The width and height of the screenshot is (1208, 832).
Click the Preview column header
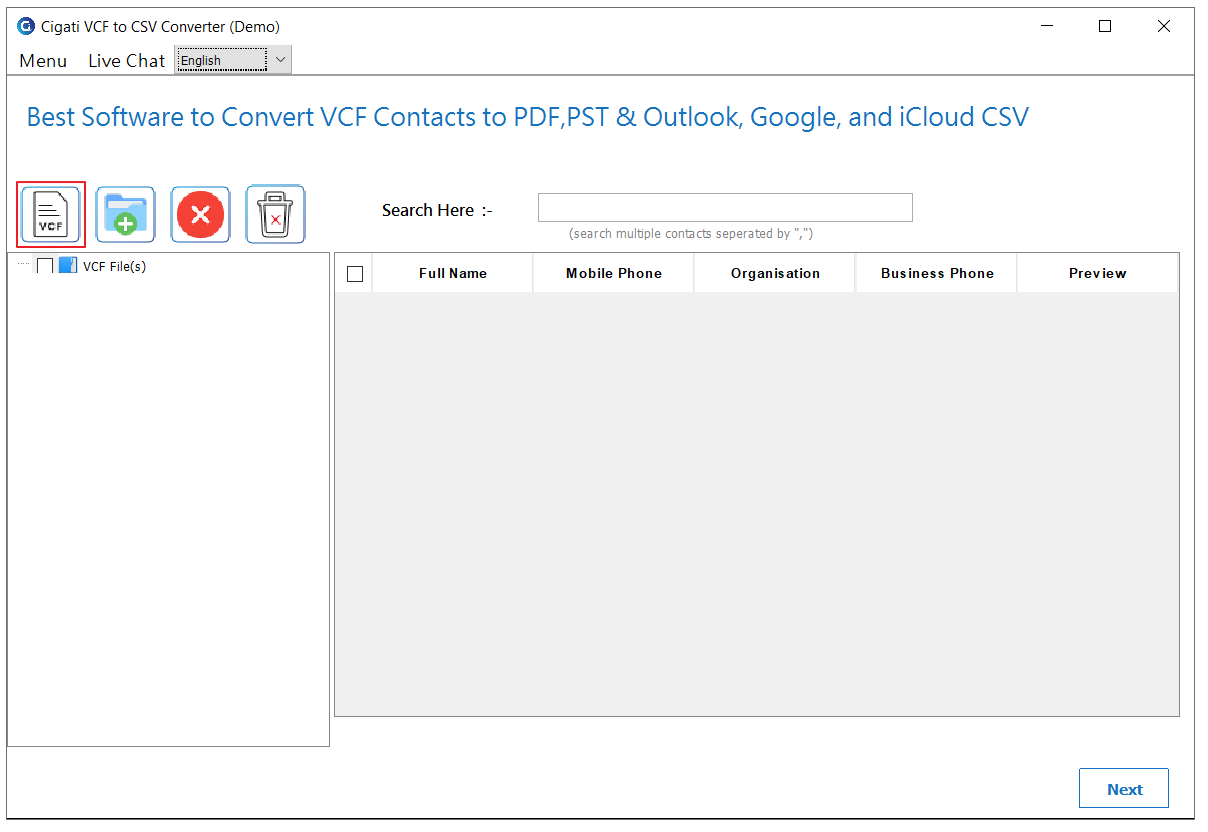1098,273
